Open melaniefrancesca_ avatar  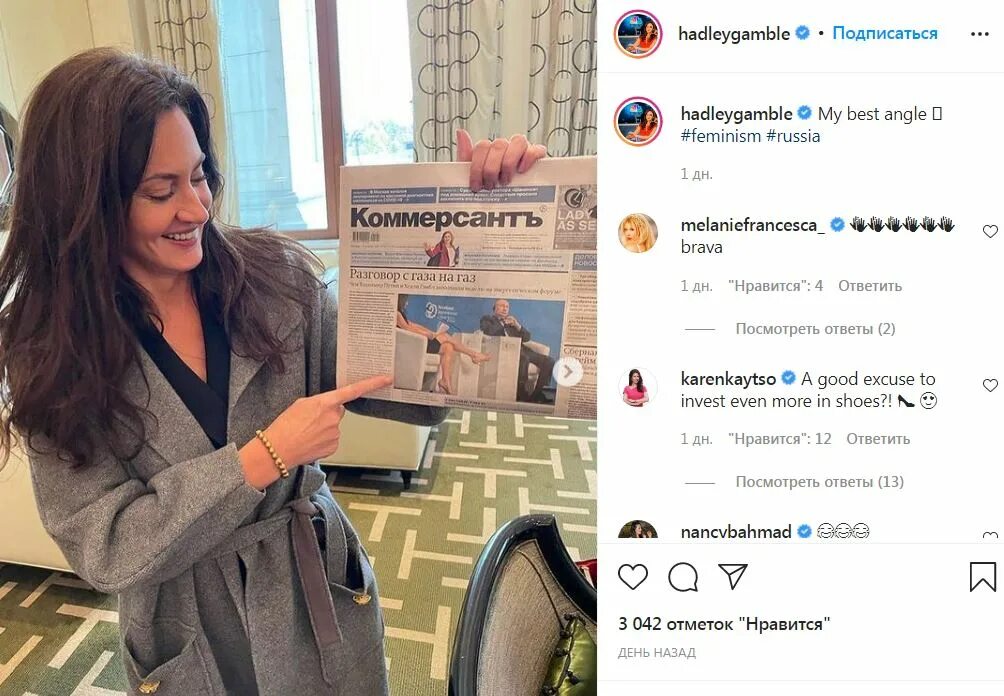click(638, 232)
